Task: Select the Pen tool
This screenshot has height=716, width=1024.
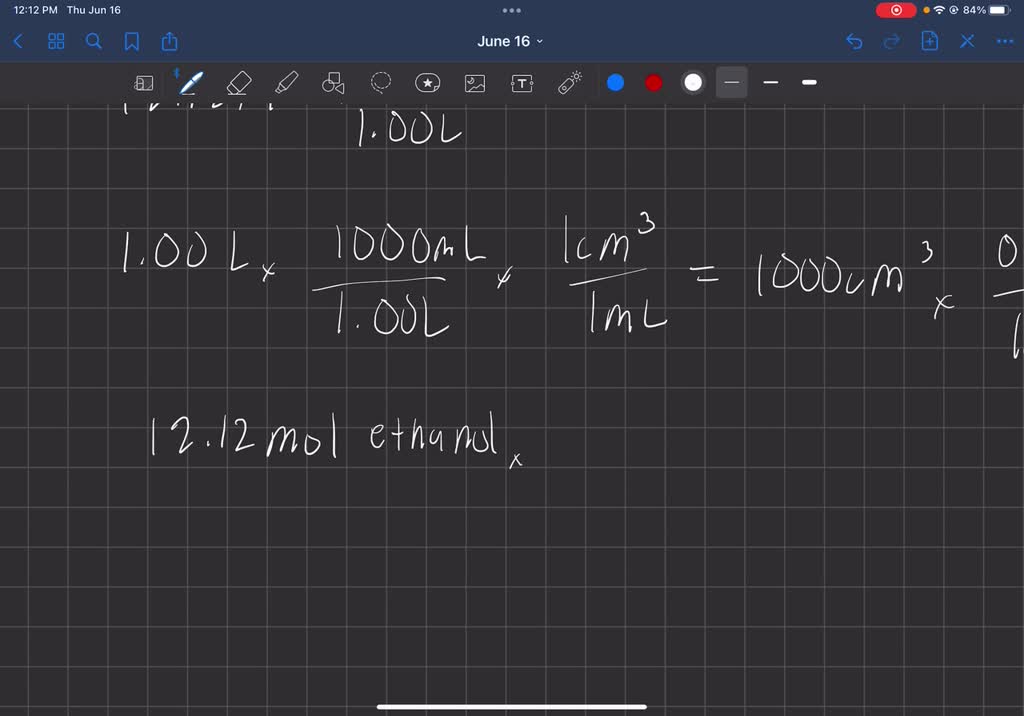Action: [191, 83]
